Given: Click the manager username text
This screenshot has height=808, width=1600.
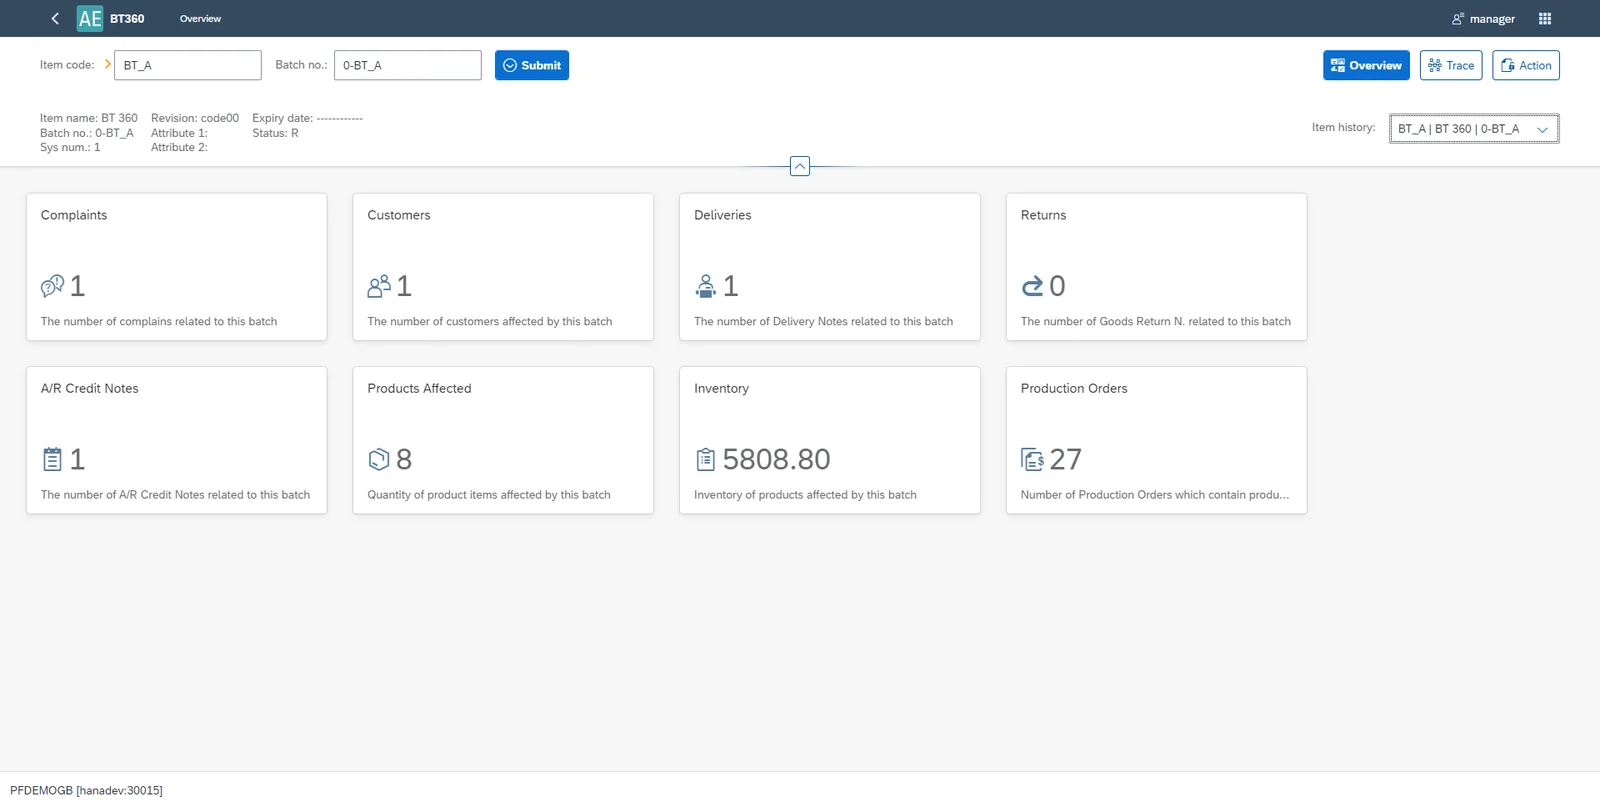Looking at the screenshot, I should pyautogui.click(x=1492, y=18).
